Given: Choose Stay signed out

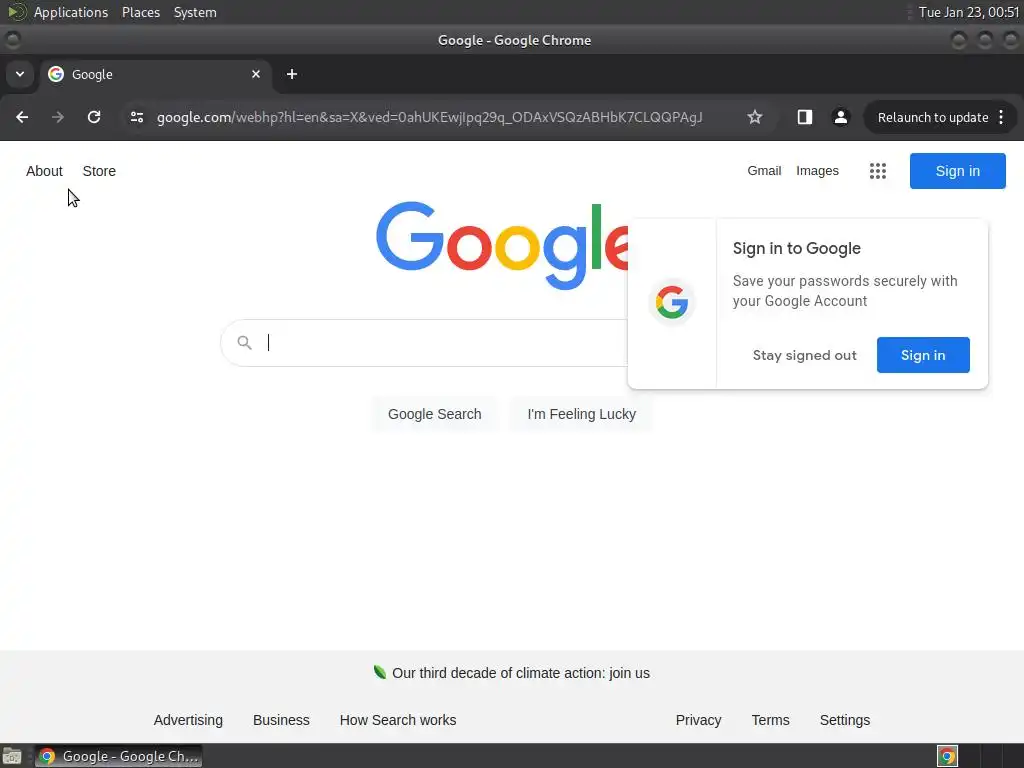Looking at the screenshot, I should 804,355.
